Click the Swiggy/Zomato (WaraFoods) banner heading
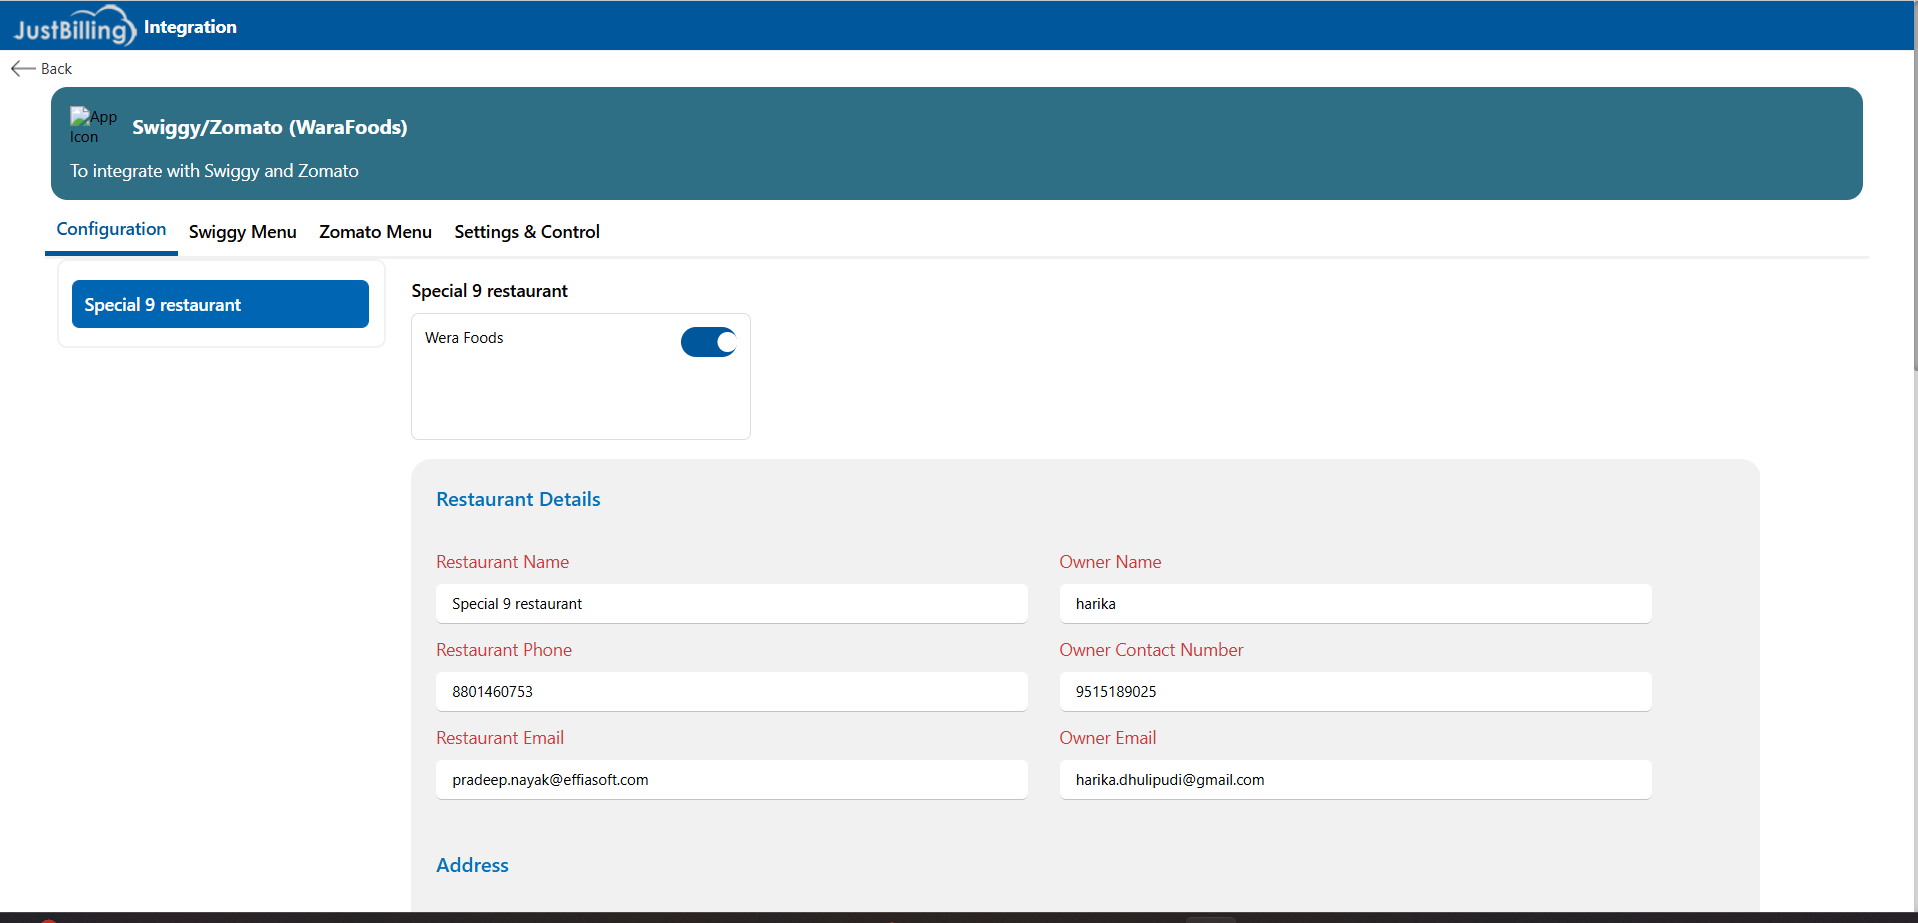This screenshot has height=923, width=1918. [x=269, y=127]
